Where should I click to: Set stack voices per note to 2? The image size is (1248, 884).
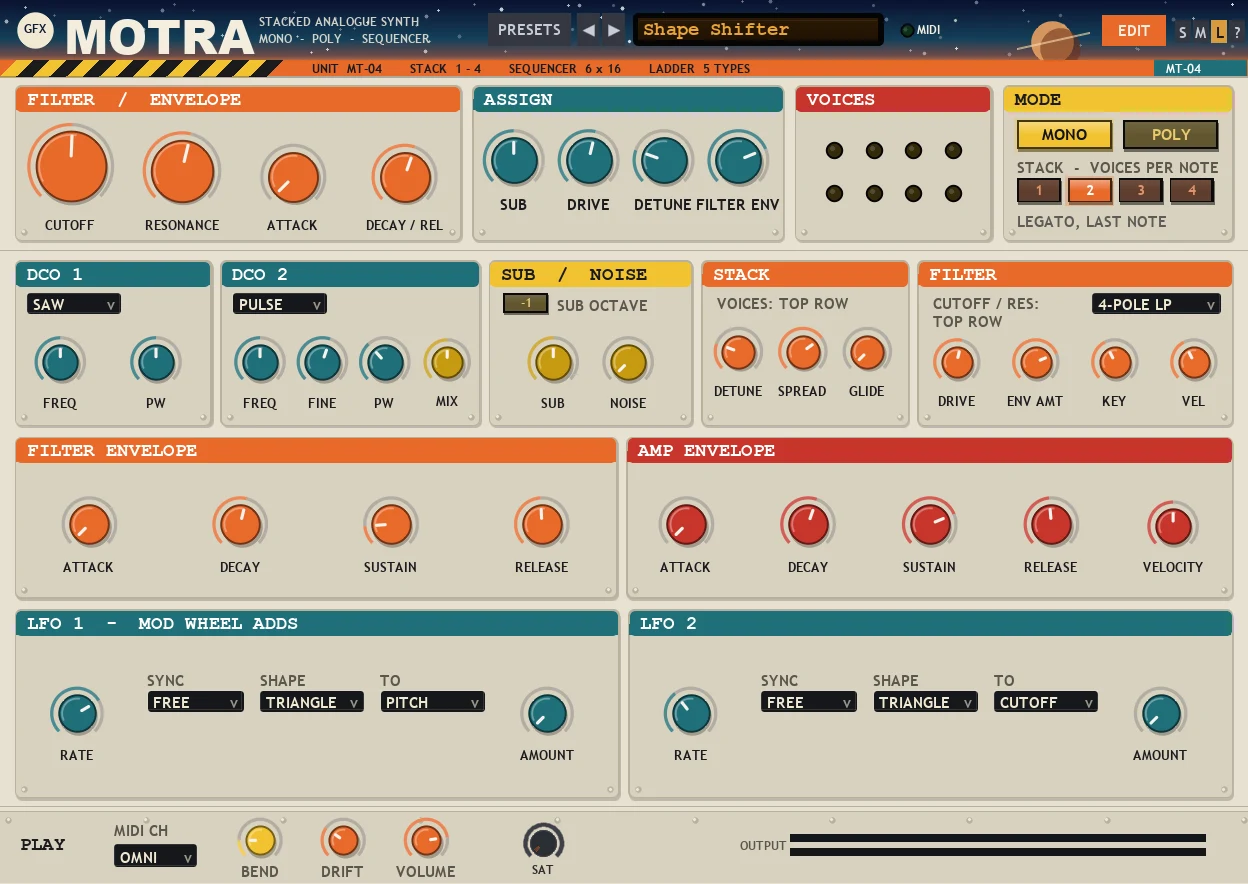click(x=1090, y=191)
